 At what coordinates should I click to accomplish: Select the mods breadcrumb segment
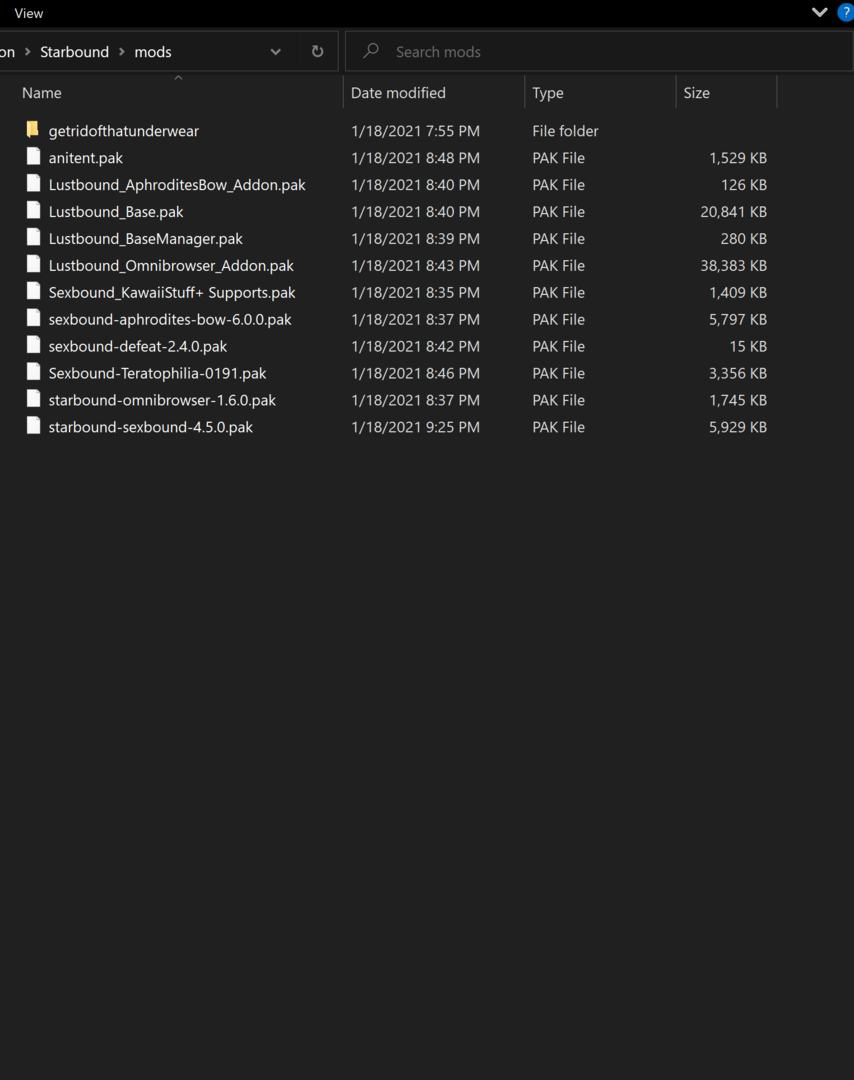153,52
